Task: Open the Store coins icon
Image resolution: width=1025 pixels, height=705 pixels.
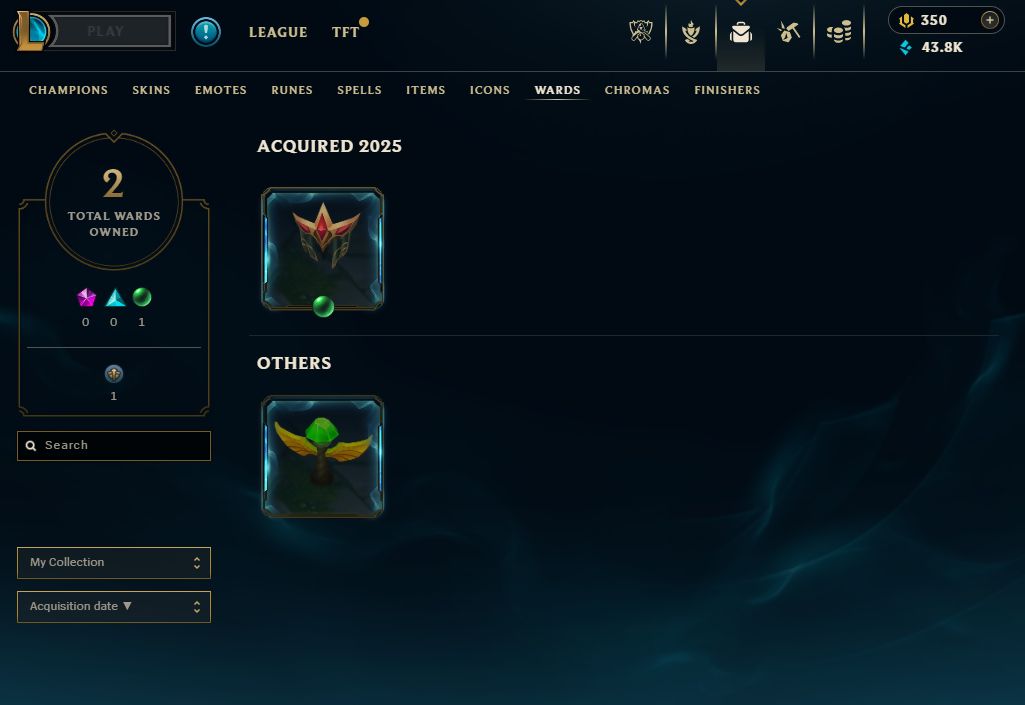Action: click(839, 31)
